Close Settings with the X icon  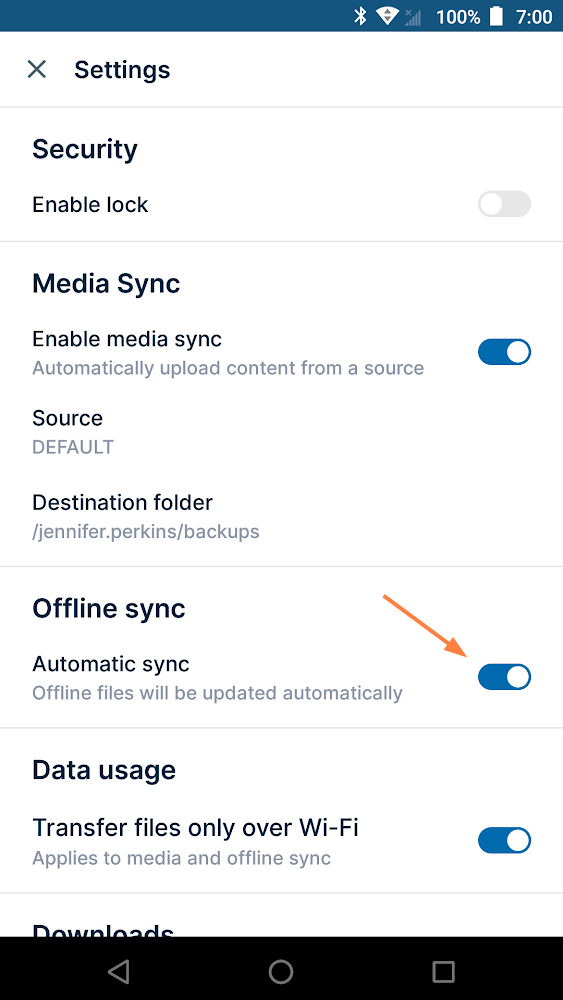pyautogui.click(x=37, y=70)
